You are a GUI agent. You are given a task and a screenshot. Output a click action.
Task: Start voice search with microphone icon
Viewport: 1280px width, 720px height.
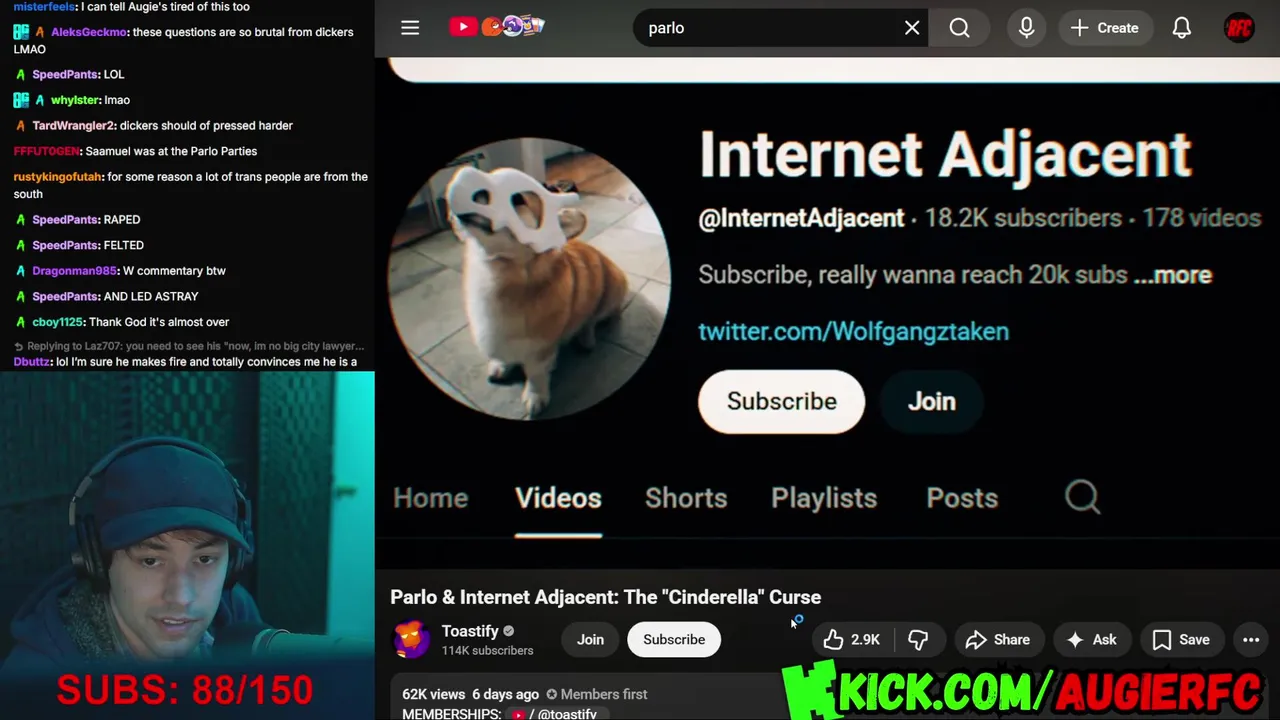(x=1026, y=28)
